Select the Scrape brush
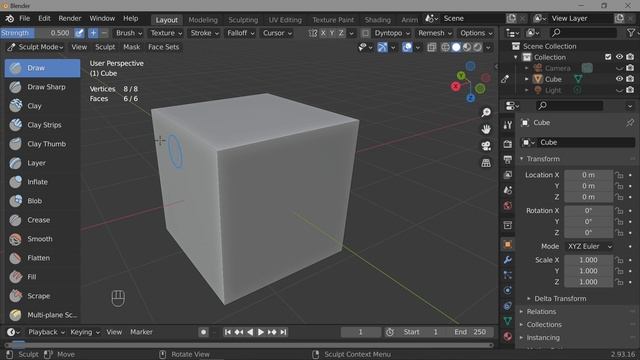 [x=42, y=296]
